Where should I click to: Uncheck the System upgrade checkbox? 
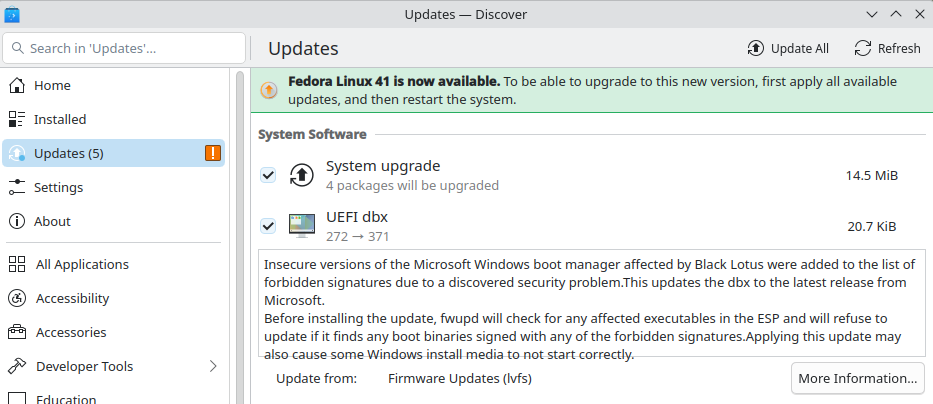click(x=268, y=175)
